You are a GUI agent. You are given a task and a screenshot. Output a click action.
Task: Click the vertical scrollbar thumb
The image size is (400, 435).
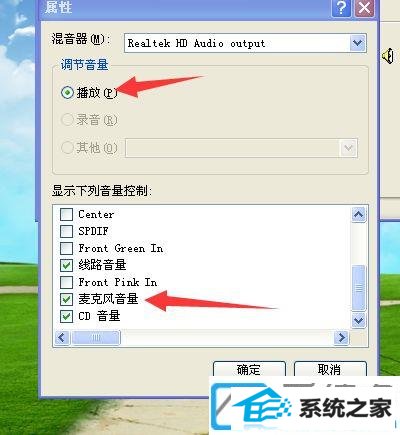[x=359, y=288]
